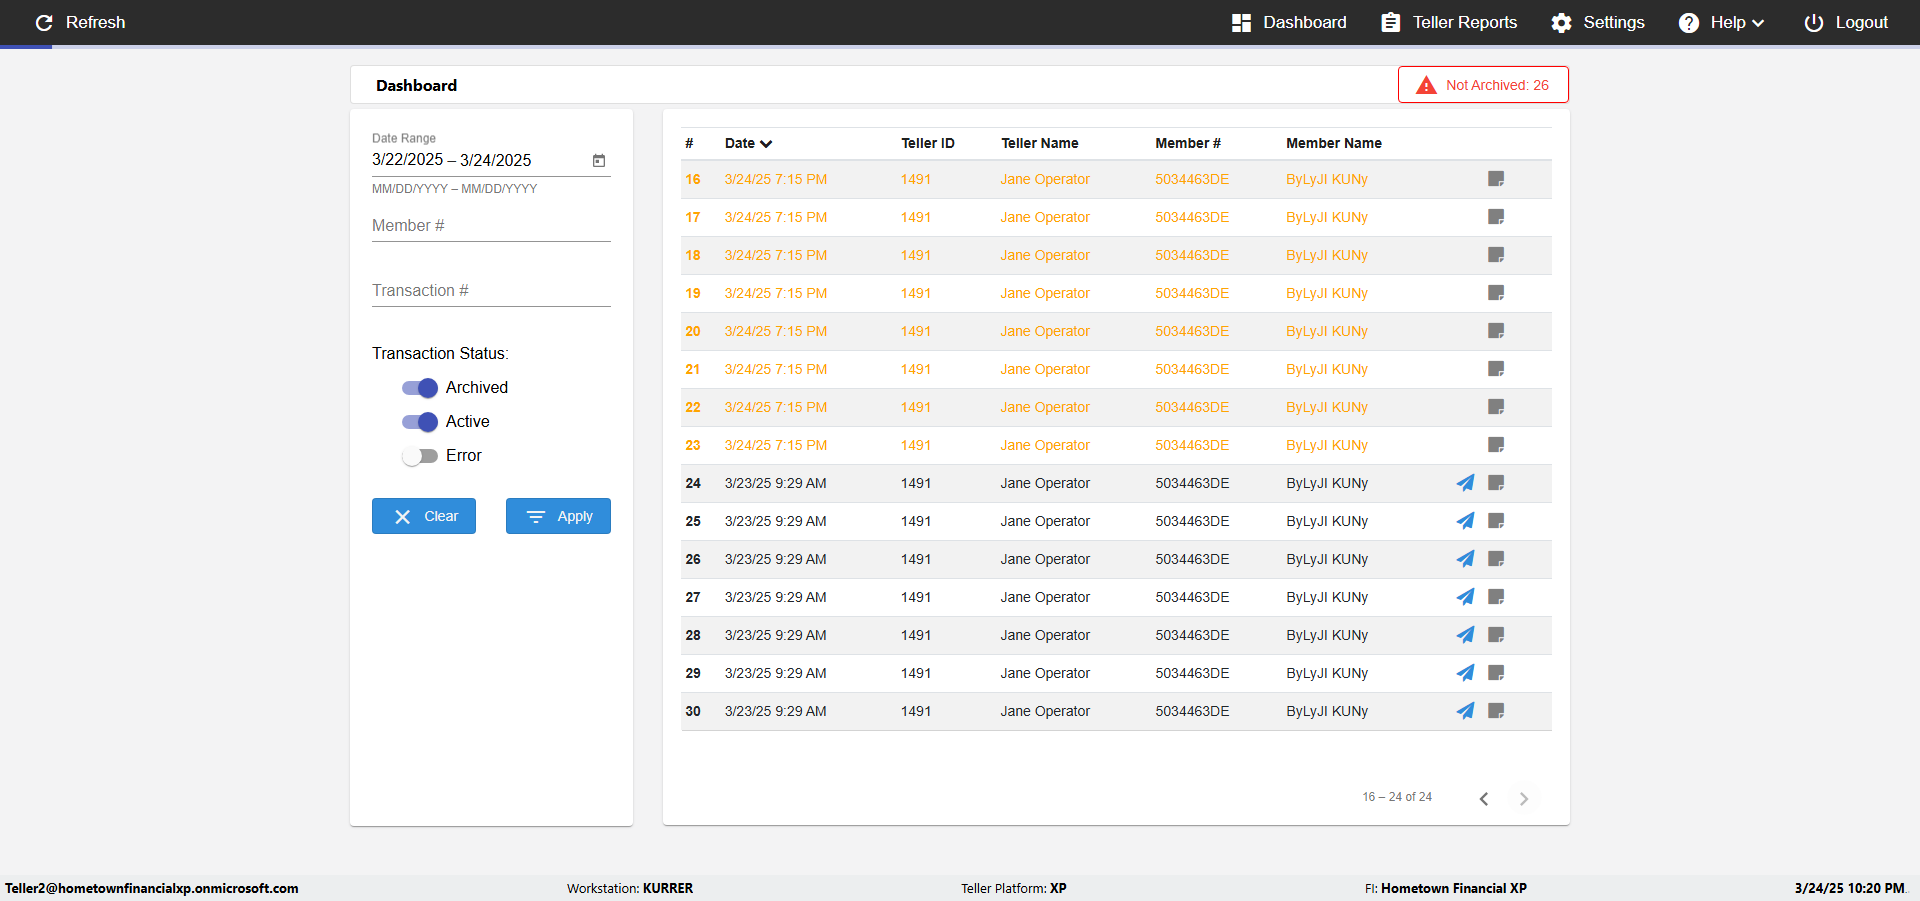Click send paper-plane icon in row 28

1465,635
